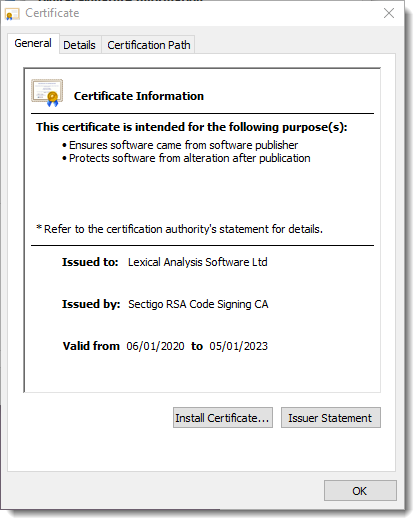Click the Certificate Information heading
Screen dimensions: 420x525
pyautogui.click(x=139, y=96)
